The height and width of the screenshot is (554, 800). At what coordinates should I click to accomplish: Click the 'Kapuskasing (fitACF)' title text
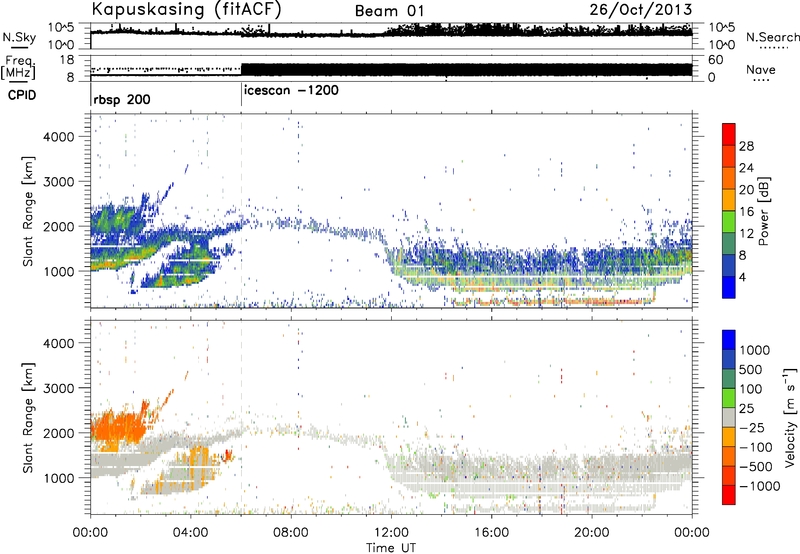pyautogui.click(x=186, y=9)
